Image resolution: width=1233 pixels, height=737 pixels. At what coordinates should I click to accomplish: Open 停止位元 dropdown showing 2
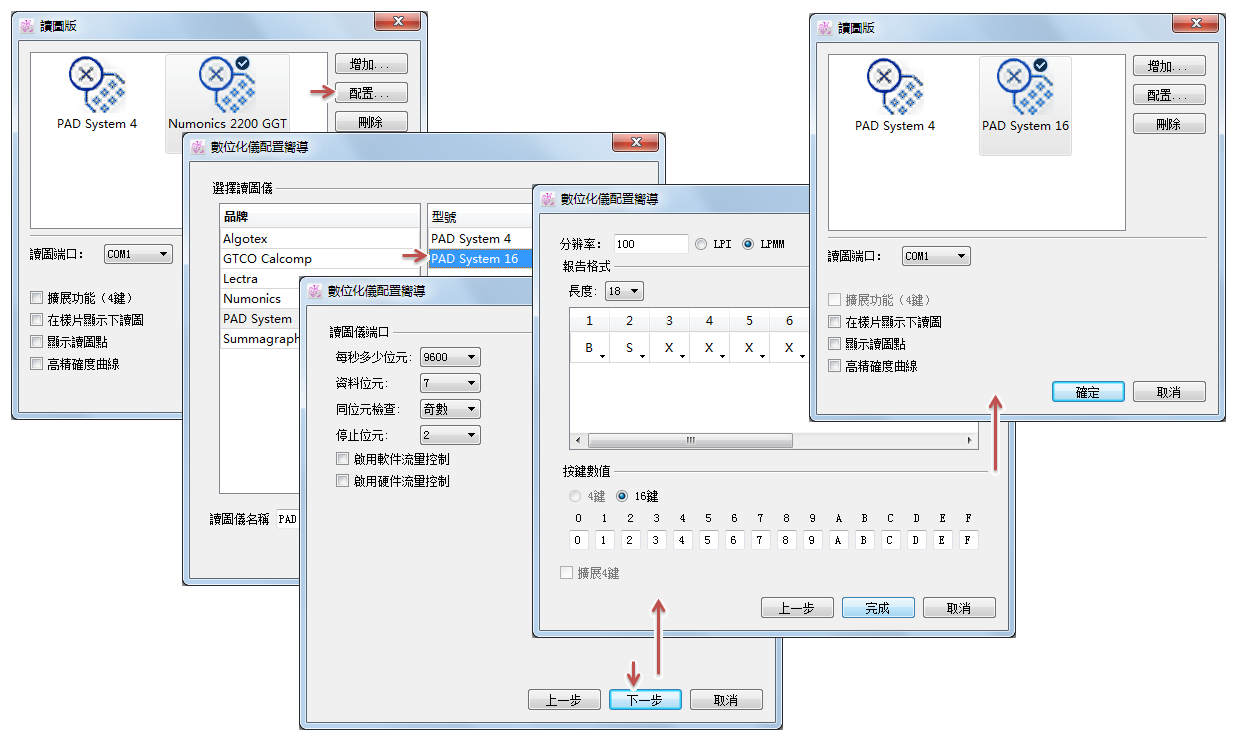450,435
